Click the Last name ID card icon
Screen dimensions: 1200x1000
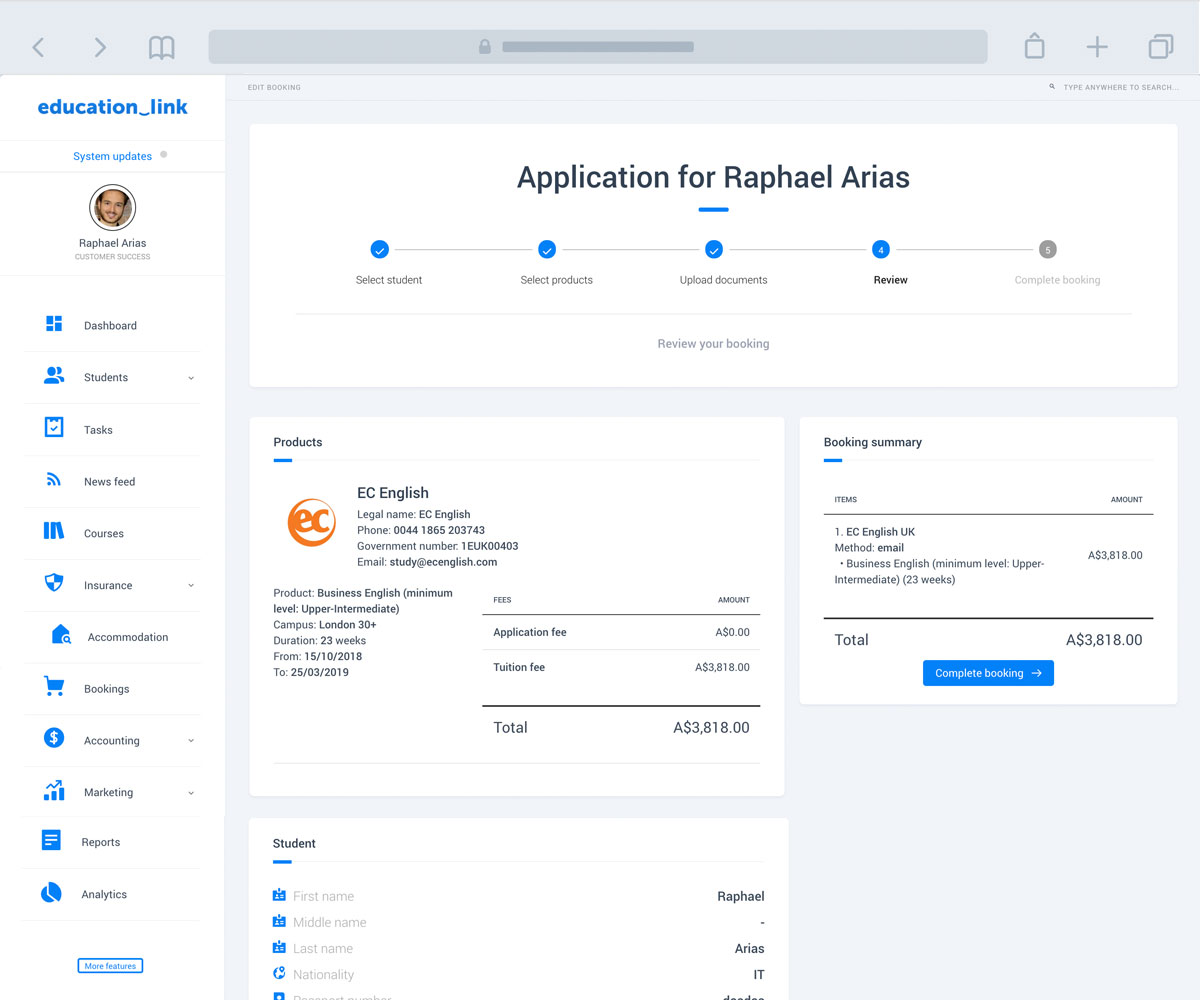(279, 947)
